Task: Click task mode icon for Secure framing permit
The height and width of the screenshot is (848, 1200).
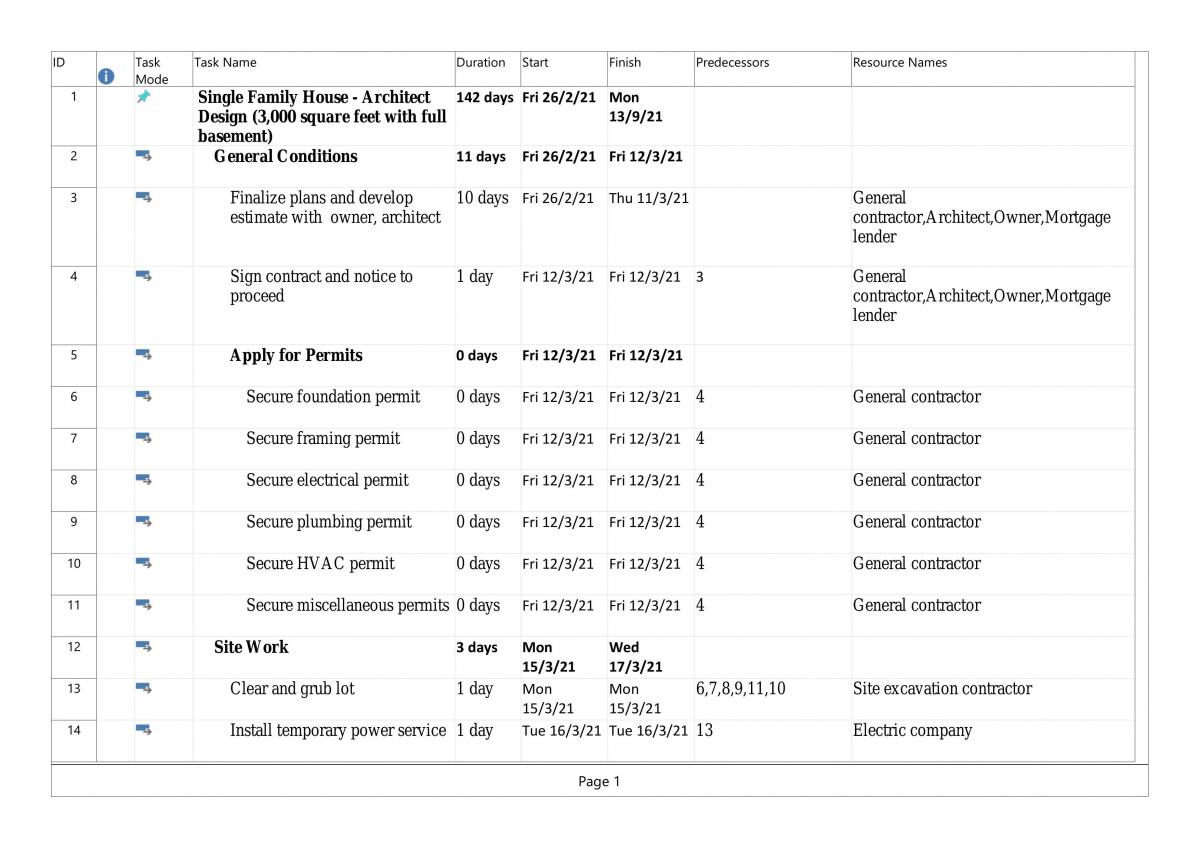Action: point(144,438)
